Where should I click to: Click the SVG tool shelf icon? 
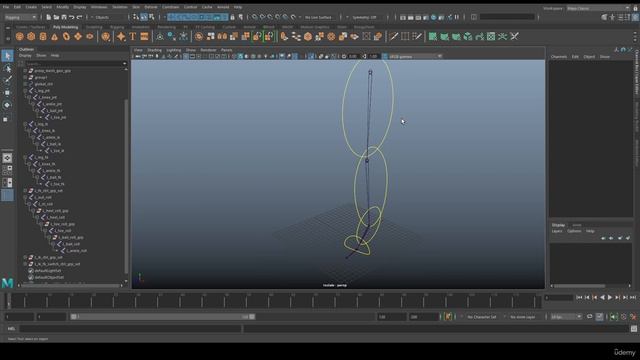point(144,37)
